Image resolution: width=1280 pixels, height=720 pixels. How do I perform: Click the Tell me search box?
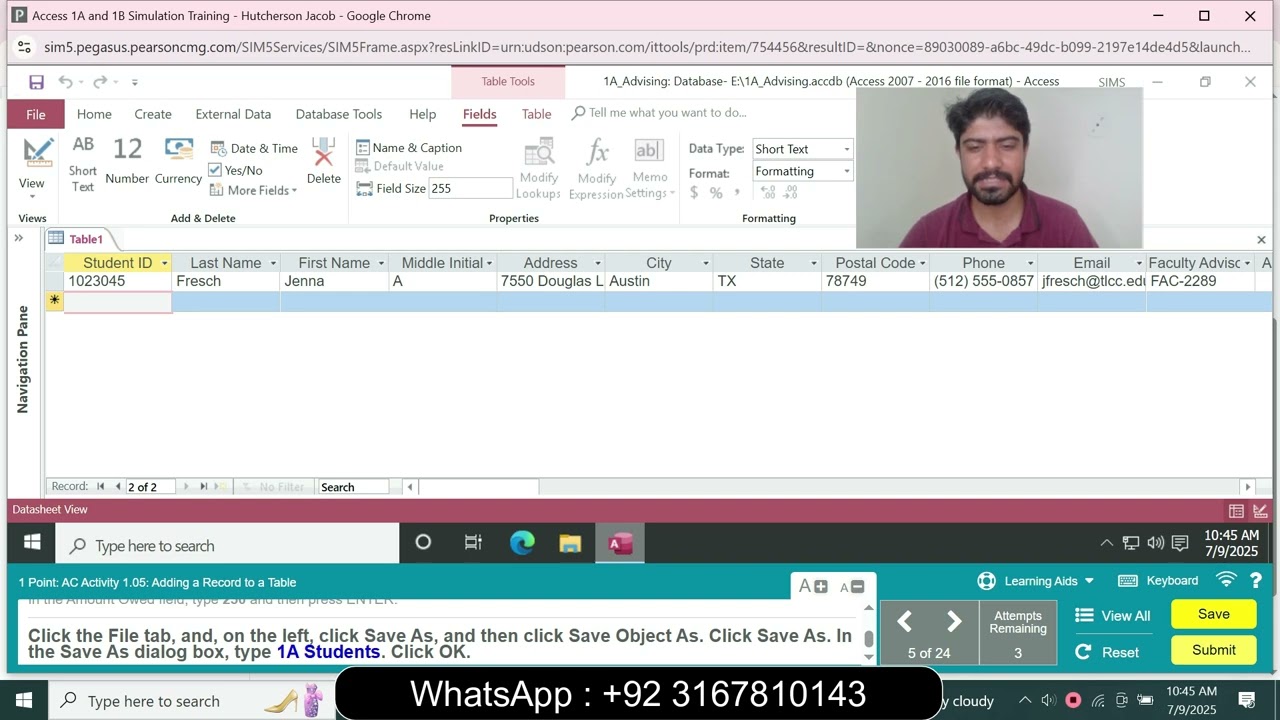(x=667, y=113)
